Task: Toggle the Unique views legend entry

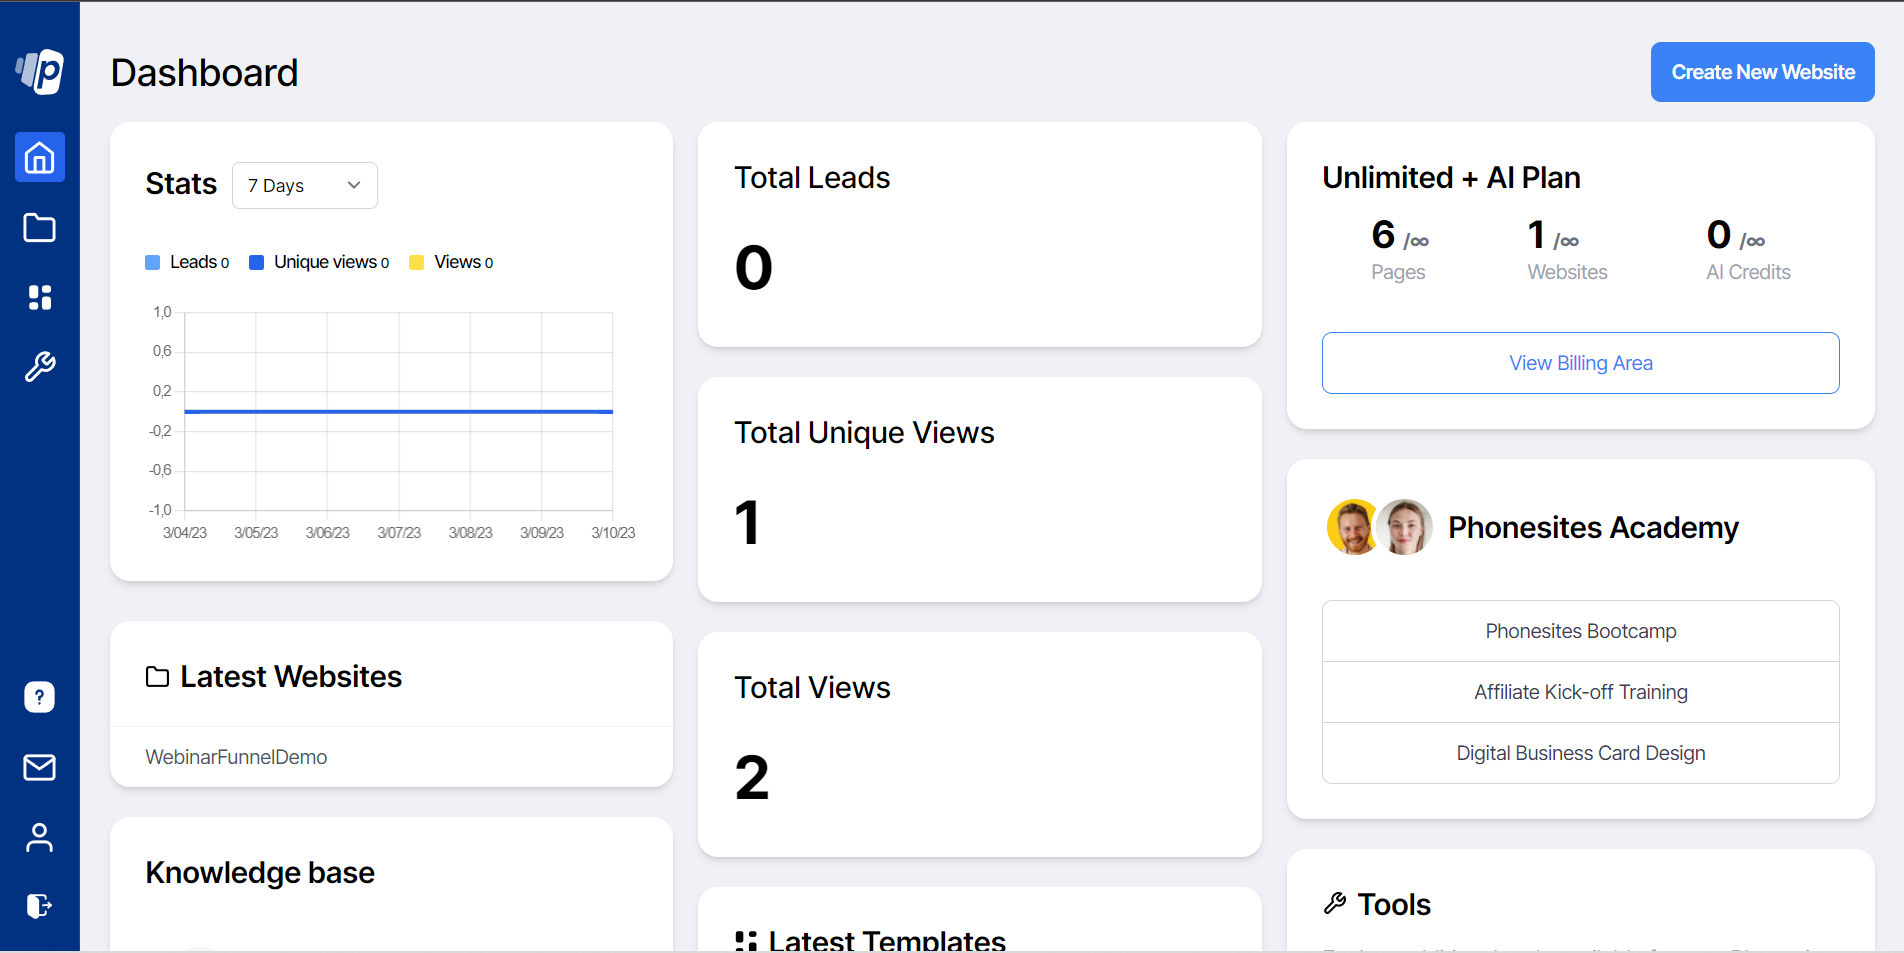Action: pos(318,261)
